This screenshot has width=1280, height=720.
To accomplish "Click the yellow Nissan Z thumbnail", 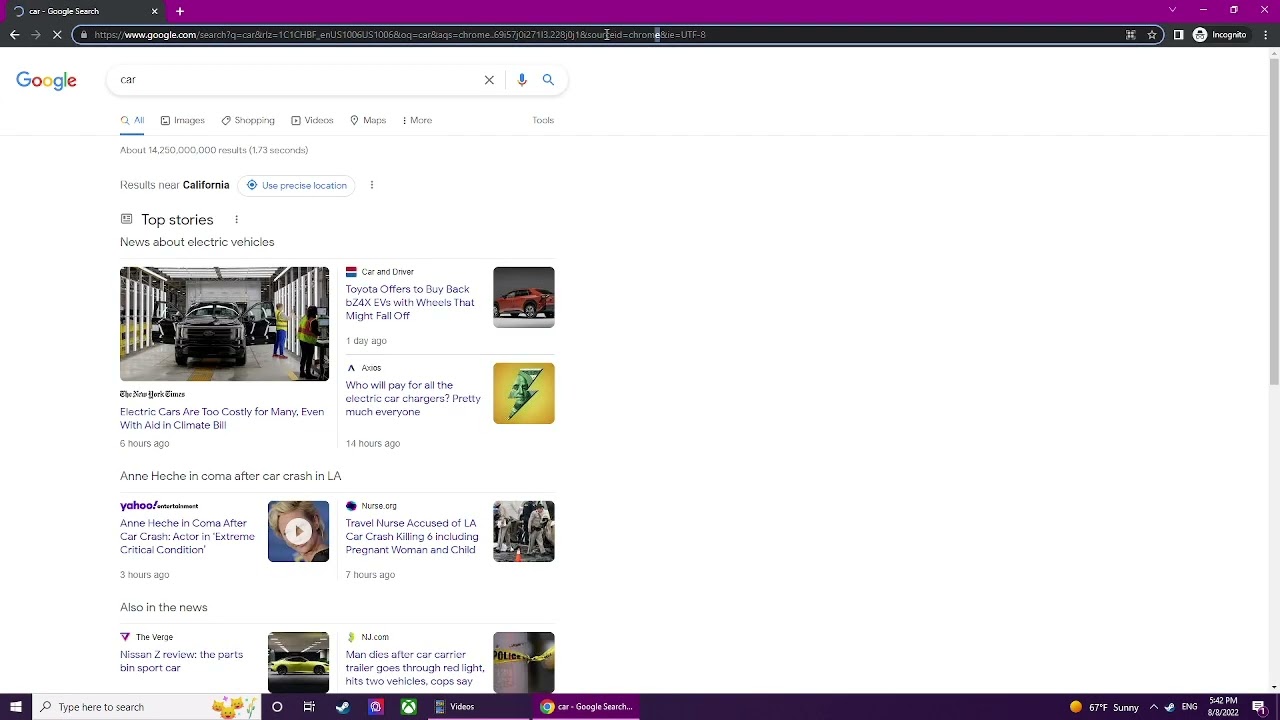I will 298,662.
